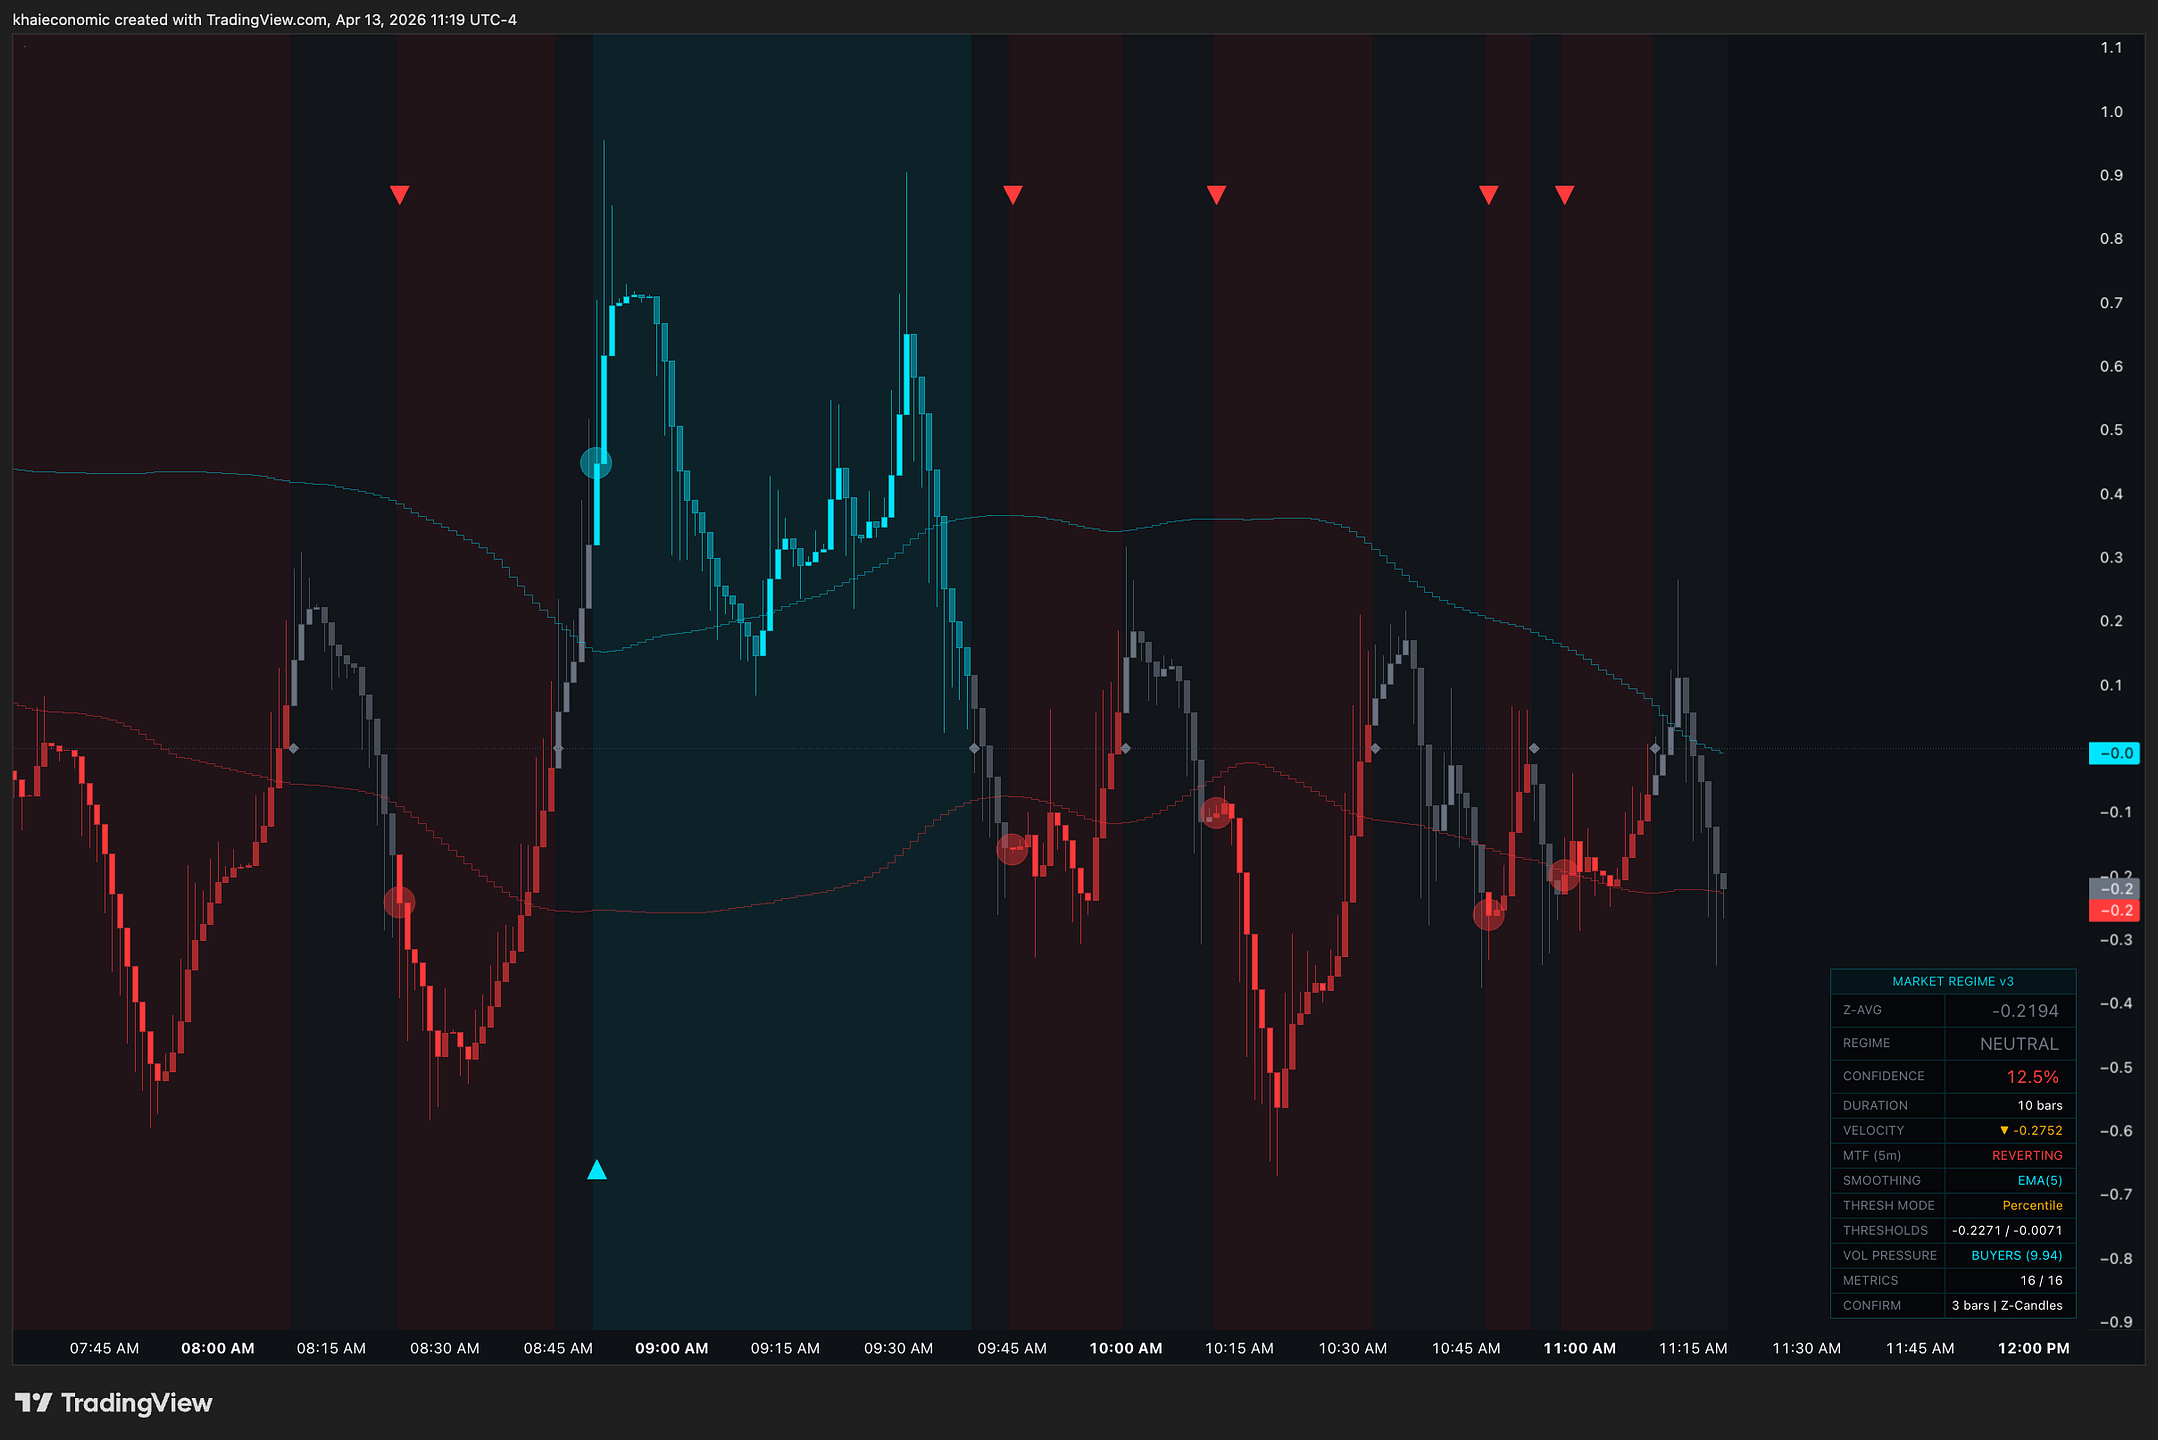Click the gray zero-line diamond near 08:10 AM

(293, 748)
